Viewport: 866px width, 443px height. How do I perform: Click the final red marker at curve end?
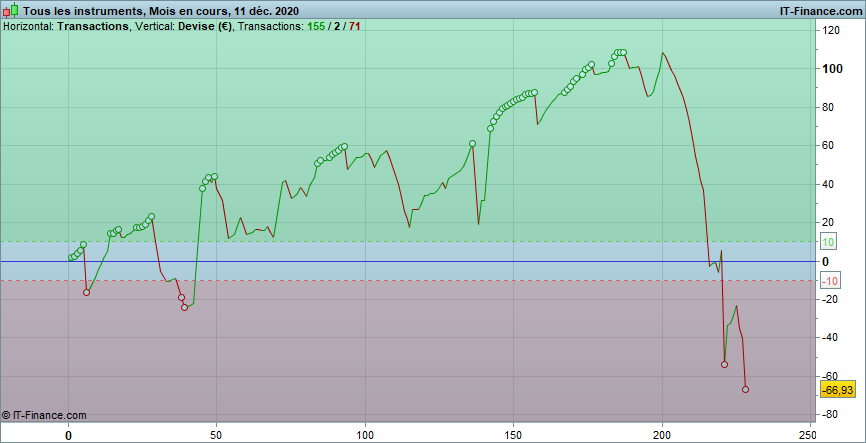745,389
